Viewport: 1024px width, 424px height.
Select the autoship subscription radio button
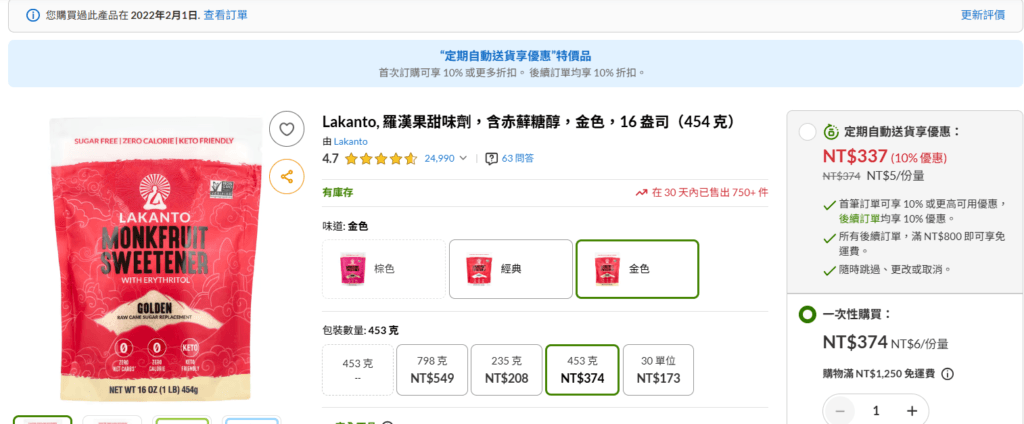tap(807, 132)
